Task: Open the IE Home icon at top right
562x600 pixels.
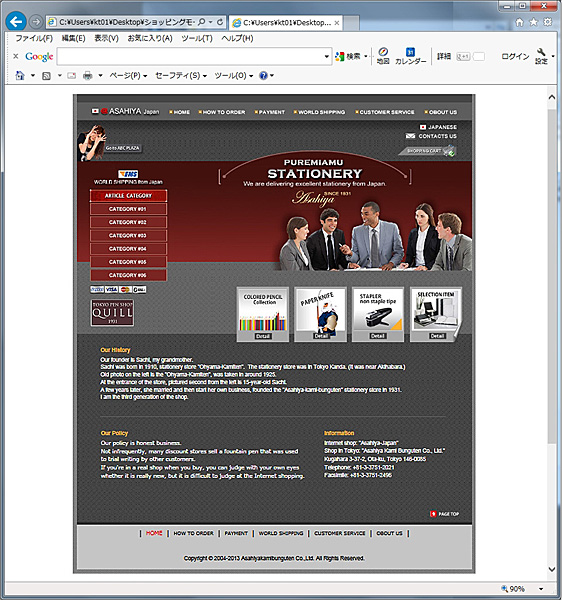Action: pos(519,22)
